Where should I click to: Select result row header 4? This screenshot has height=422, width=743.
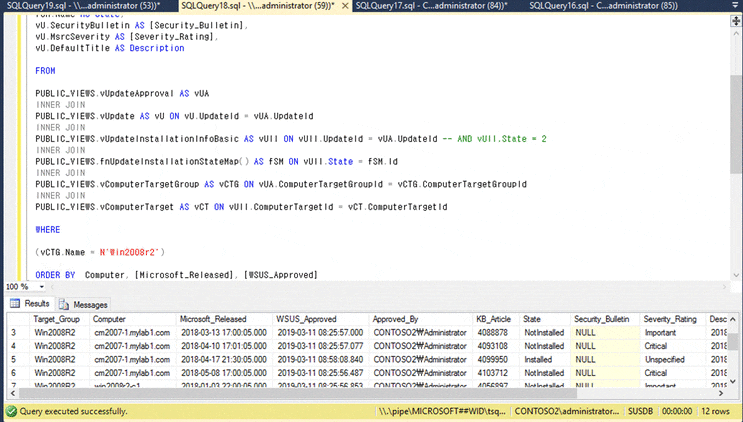click(19, 346)
